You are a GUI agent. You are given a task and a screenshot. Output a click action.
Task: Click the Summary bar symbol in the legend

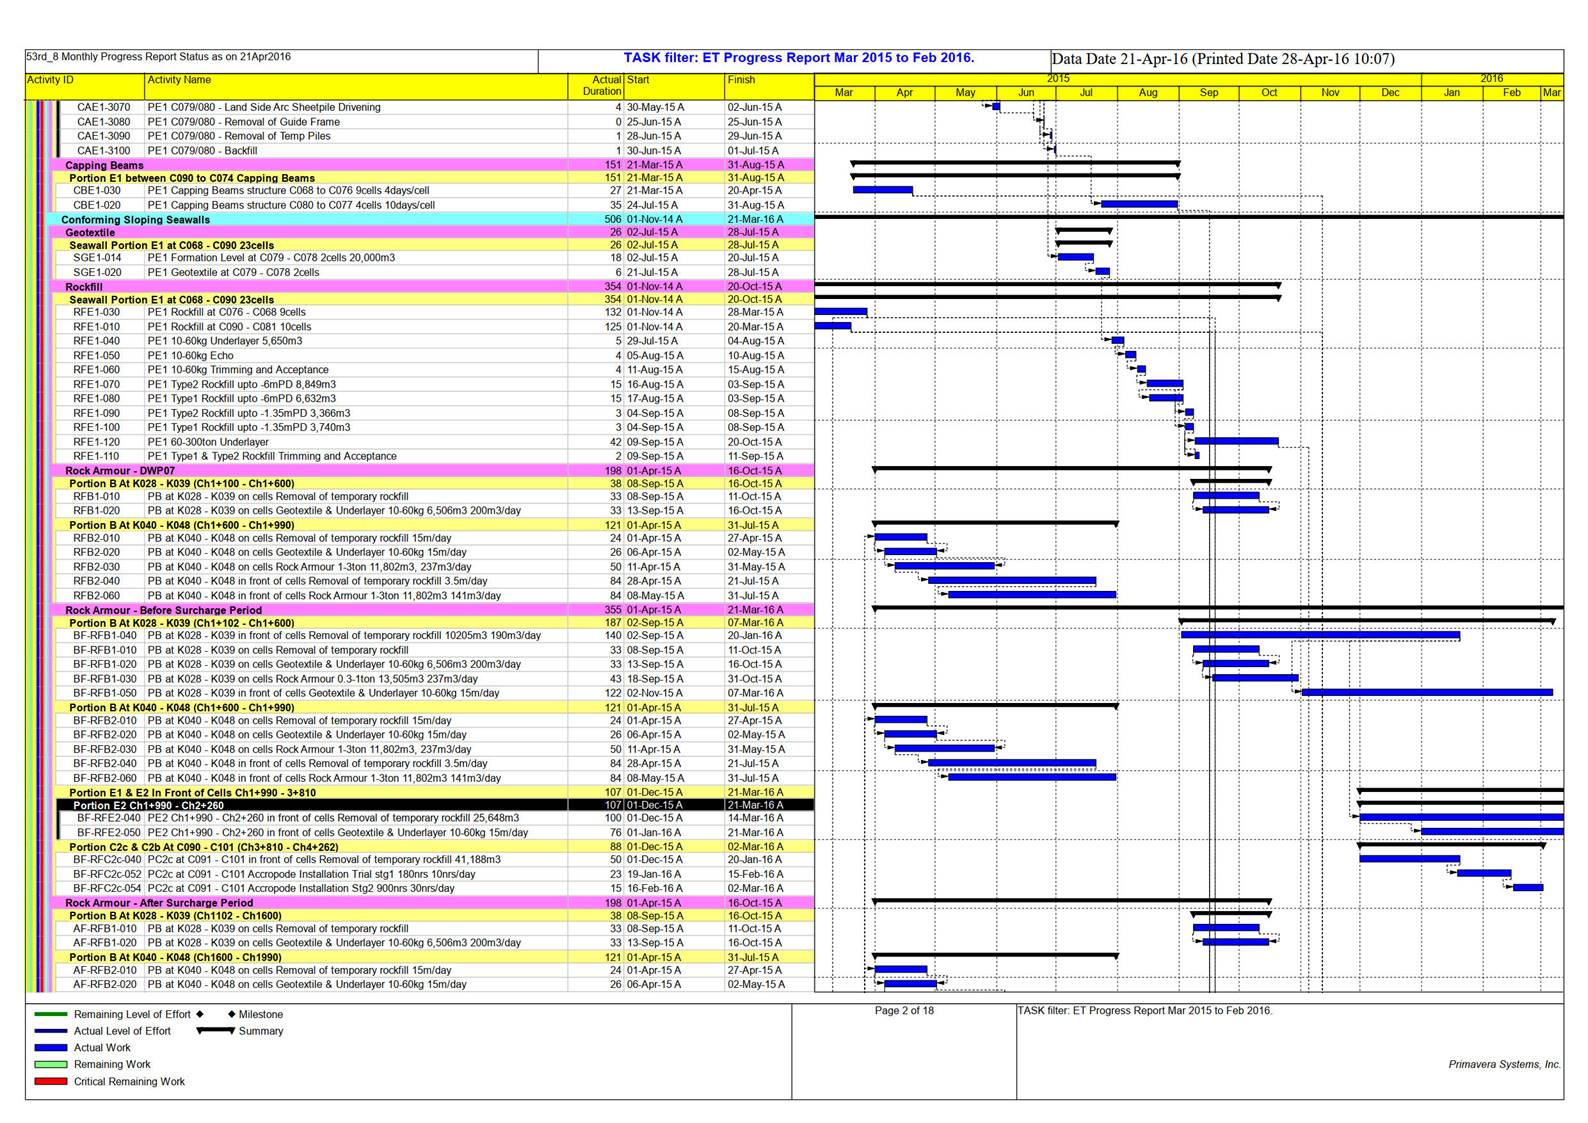(215, 1030)
